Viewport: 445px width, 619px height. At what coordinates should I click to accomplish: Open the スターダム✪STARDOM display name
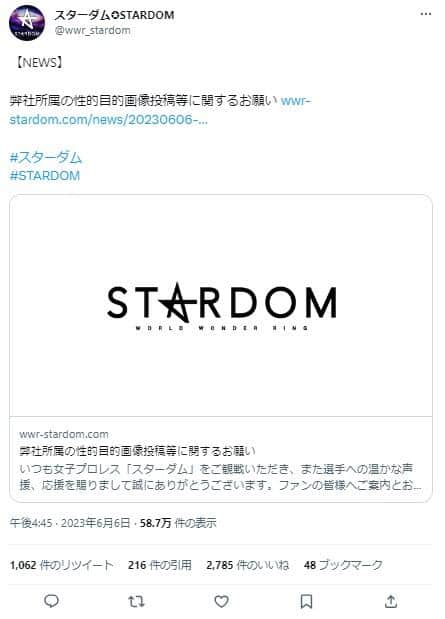click(x=115, y=15)
